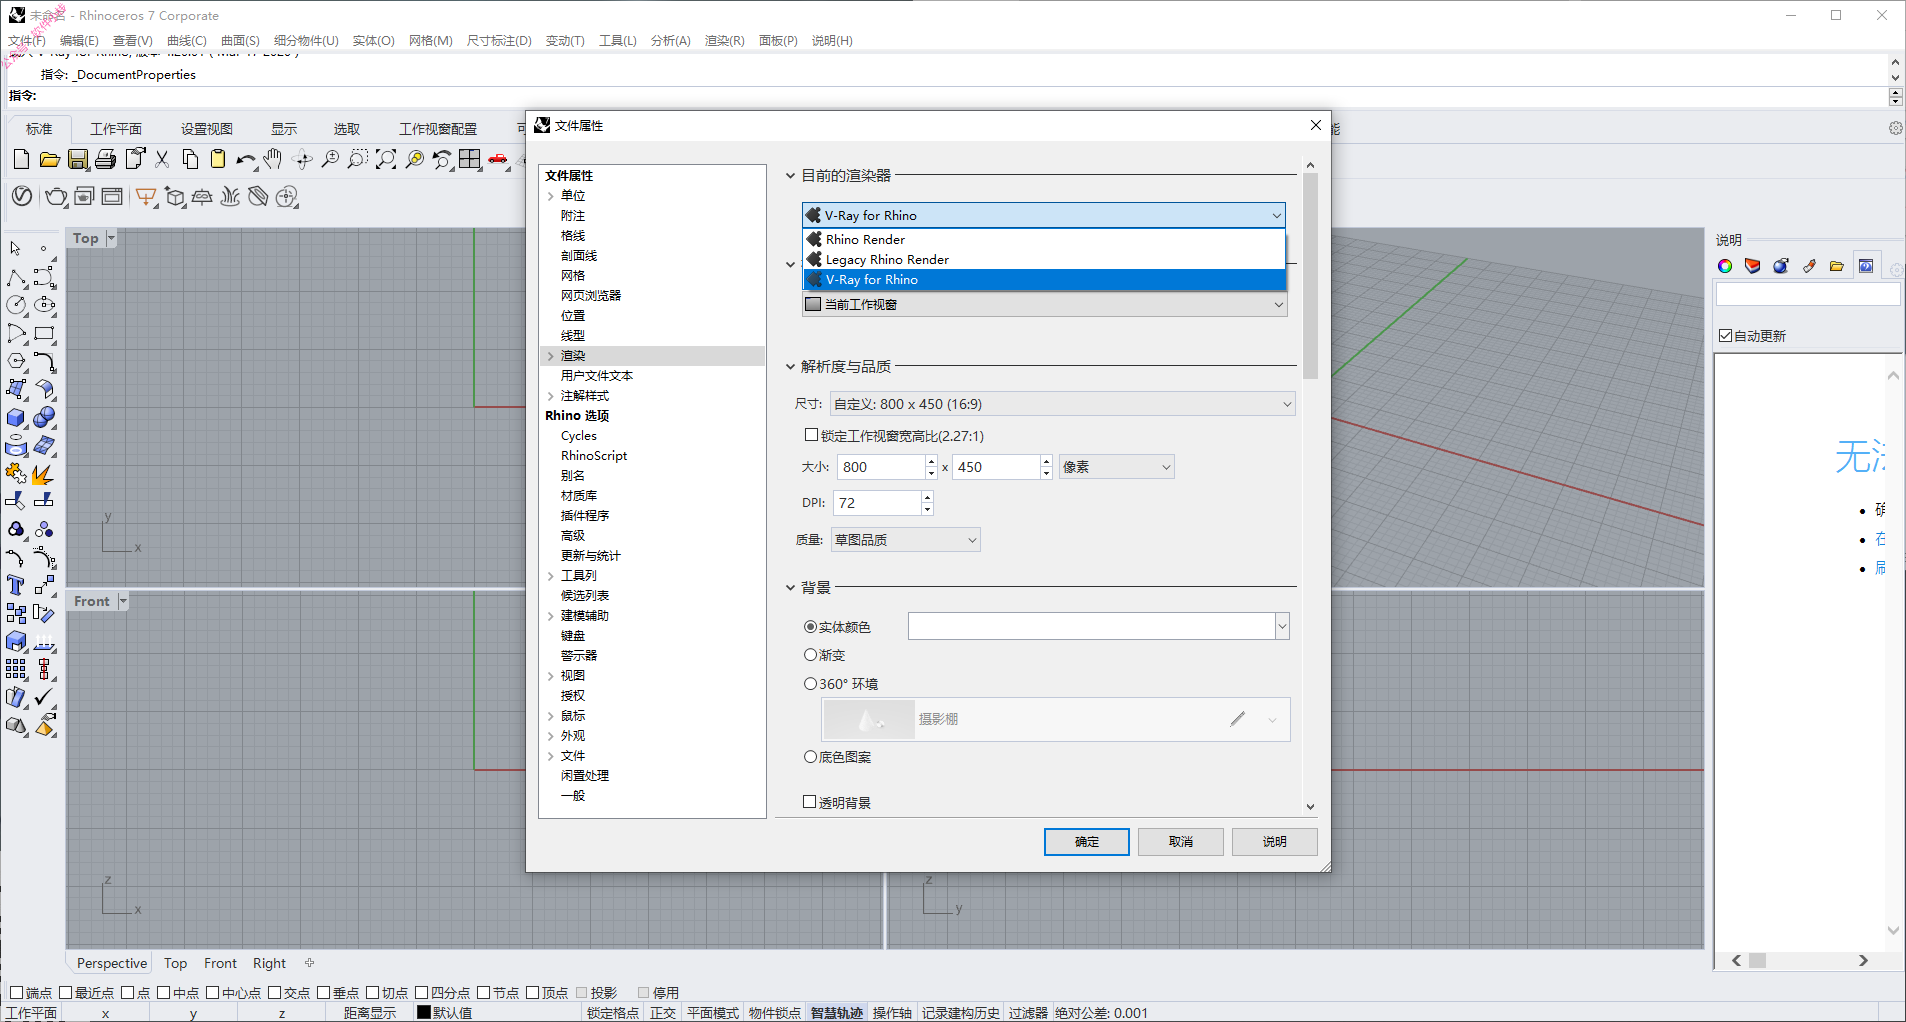Open the Materials color wheel panel tab
Image resolution: width=1906 pixels, height=1022 pixels.
point(1725,266)
